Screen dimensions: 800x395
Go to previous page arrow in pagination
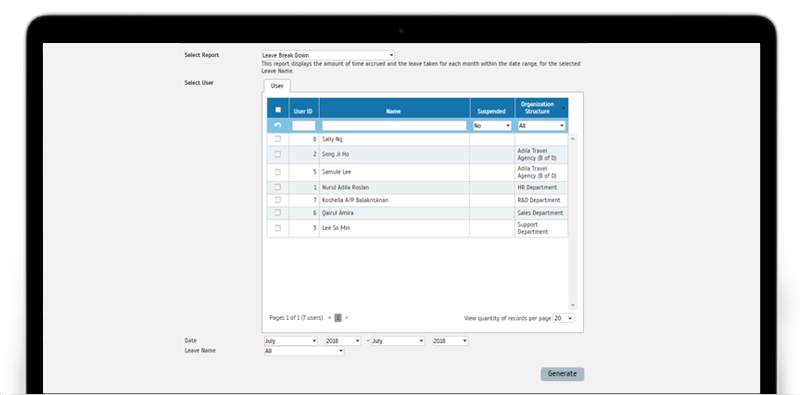pyautogui.click(x=330, y=317)
